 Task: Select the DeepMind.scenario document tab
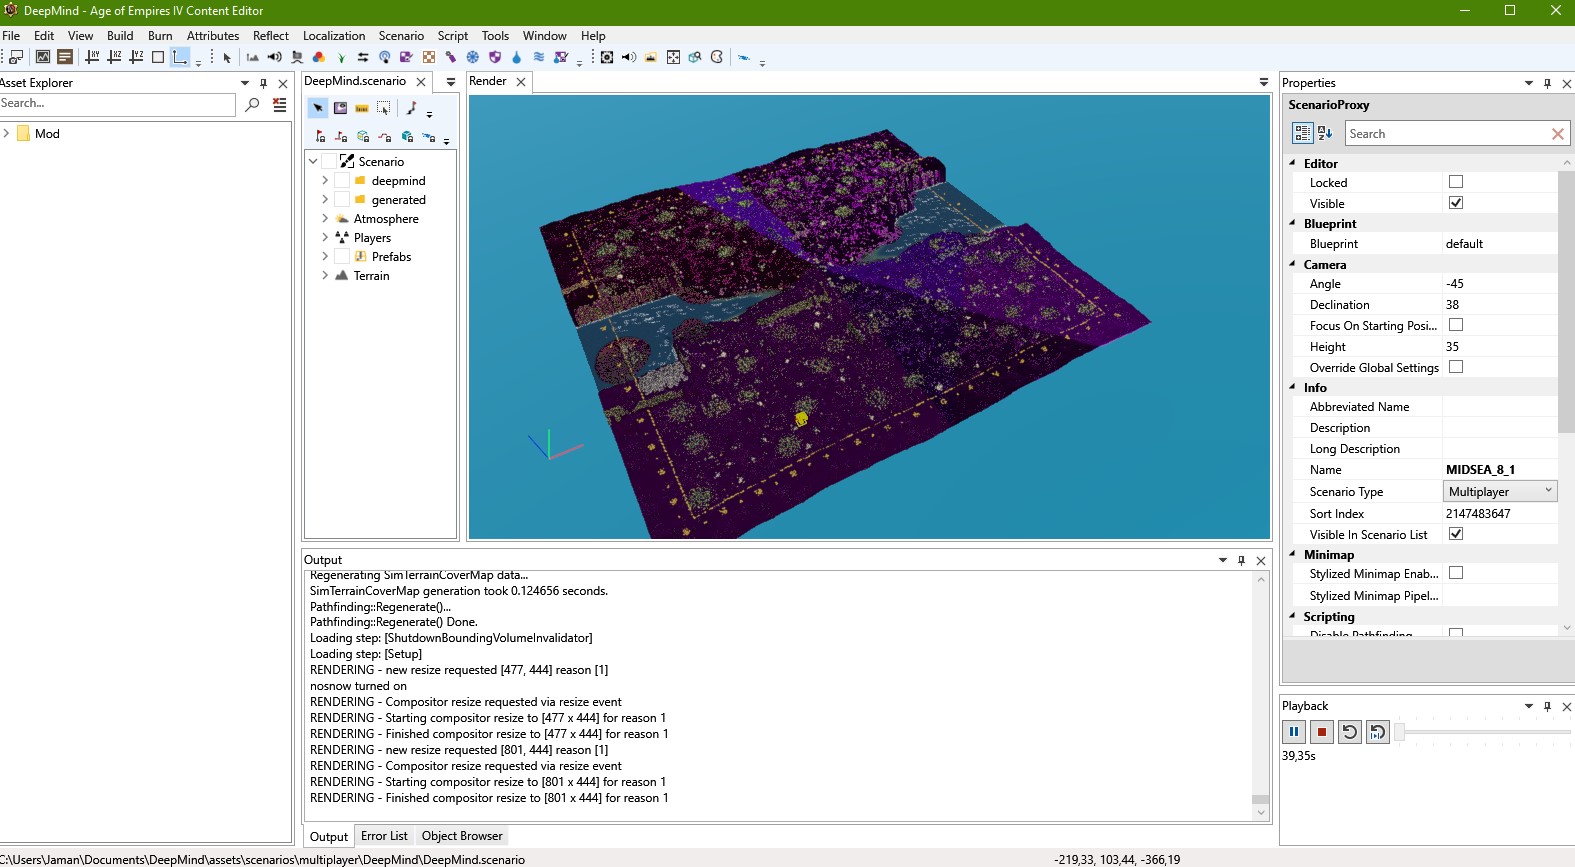click(356, 81)
